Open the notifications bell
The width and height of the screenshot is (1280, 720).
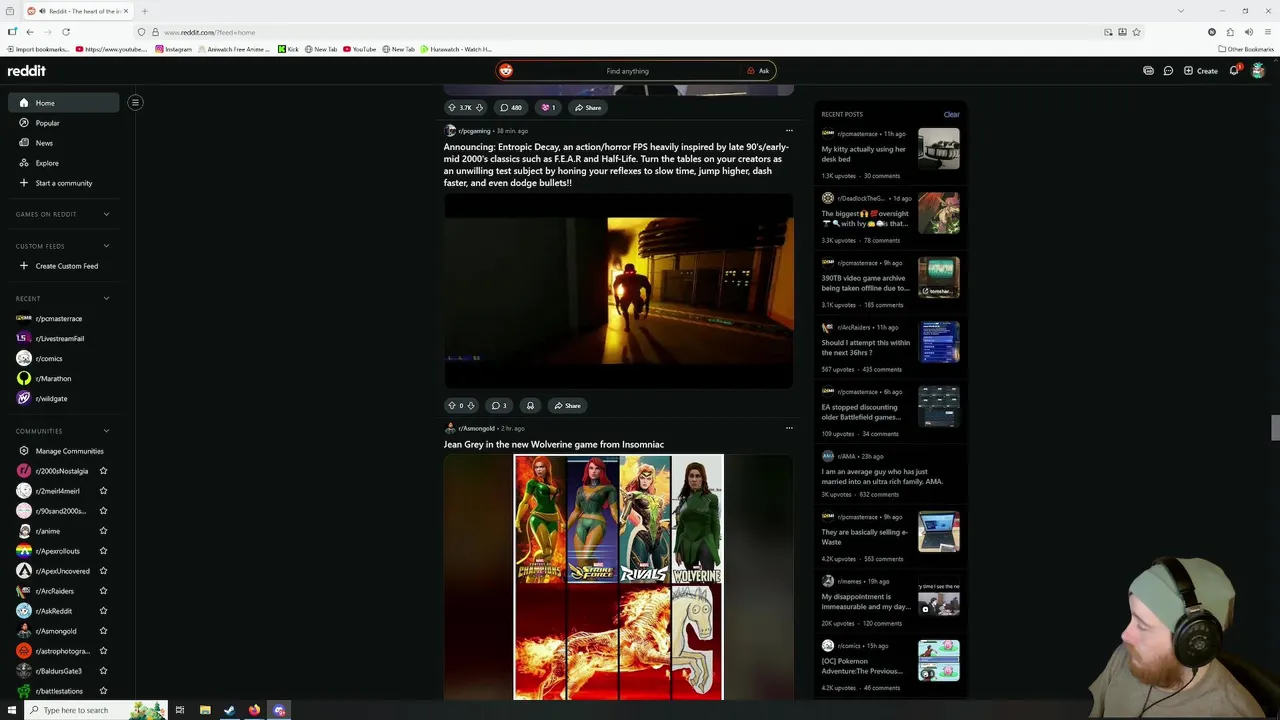click(1234, 71)
